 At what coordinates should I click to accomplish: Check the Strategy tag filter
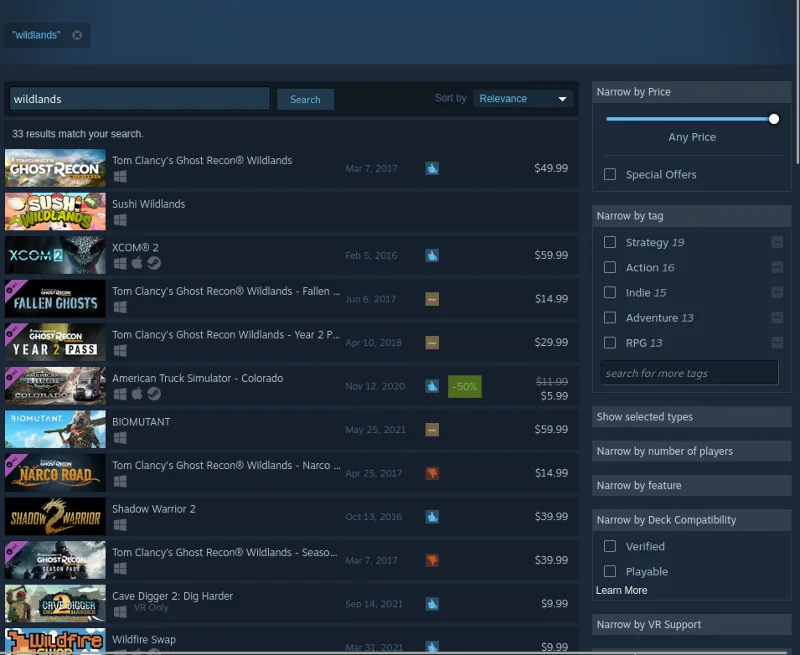coord(610,242)
